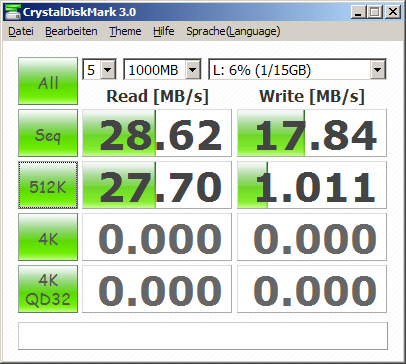Expand the test size dropdown showing 1000MB
This screenshot has width=406, height=364.
pyautogui.click(x=193, y=70)
